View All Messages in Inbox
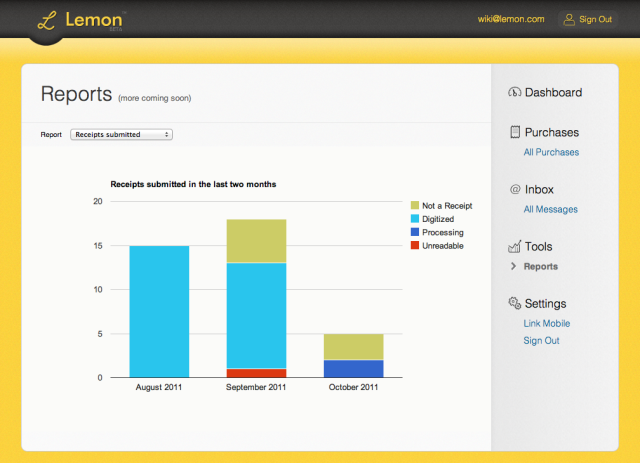Viewport: 640px width, 463px height. point(550,210)
